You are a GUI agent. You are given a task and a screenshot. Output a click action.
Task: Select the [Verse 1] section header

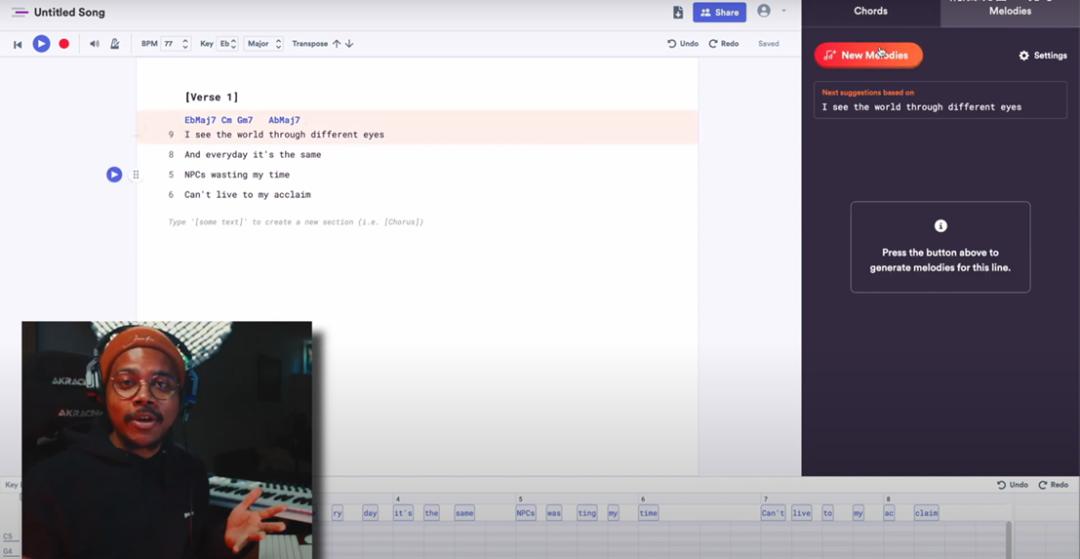(211, 97)
